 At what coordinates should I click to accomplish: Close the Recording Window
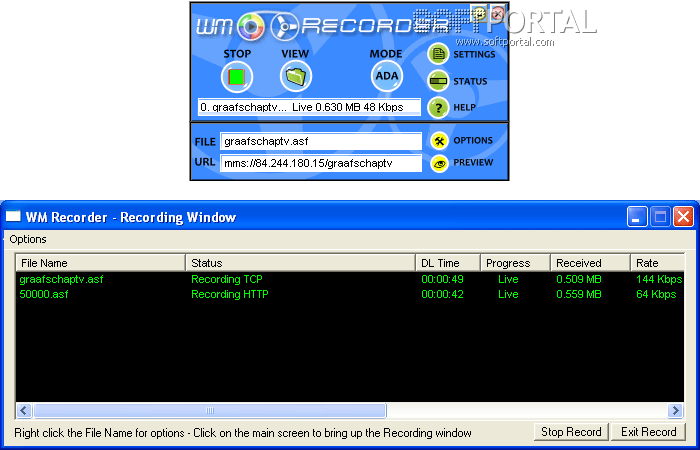683,217
